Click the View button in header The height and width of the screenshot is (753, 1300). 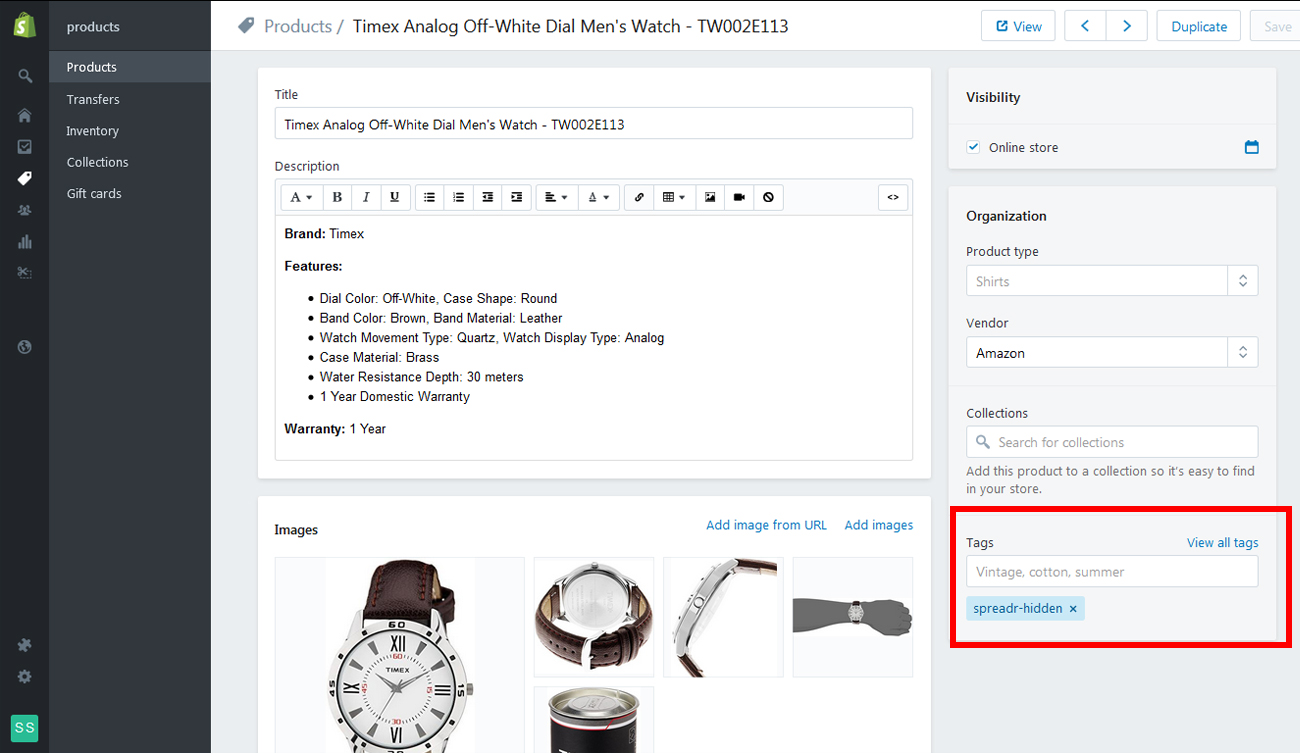1018,26
